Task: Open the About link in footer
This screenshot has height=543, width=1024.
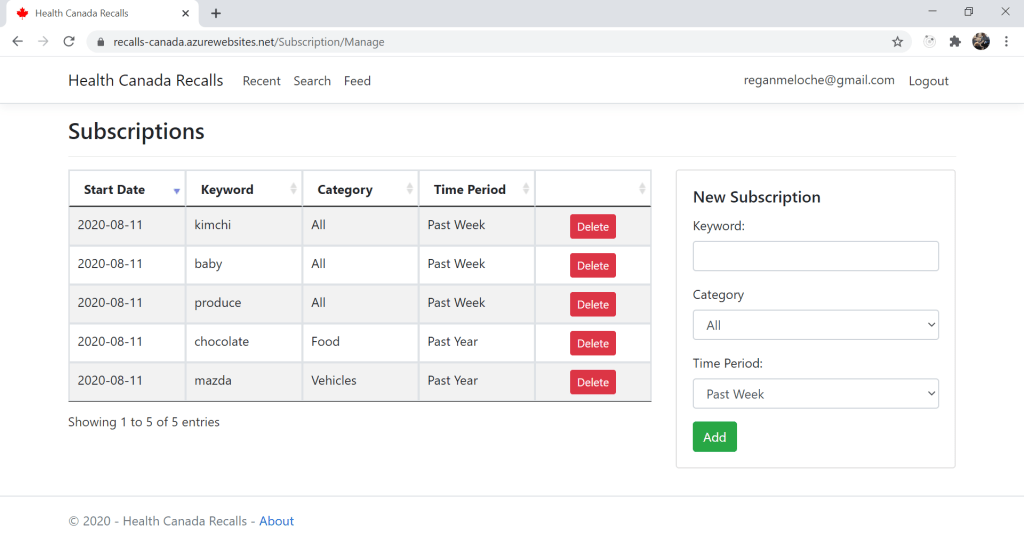Action: point(276,521)
